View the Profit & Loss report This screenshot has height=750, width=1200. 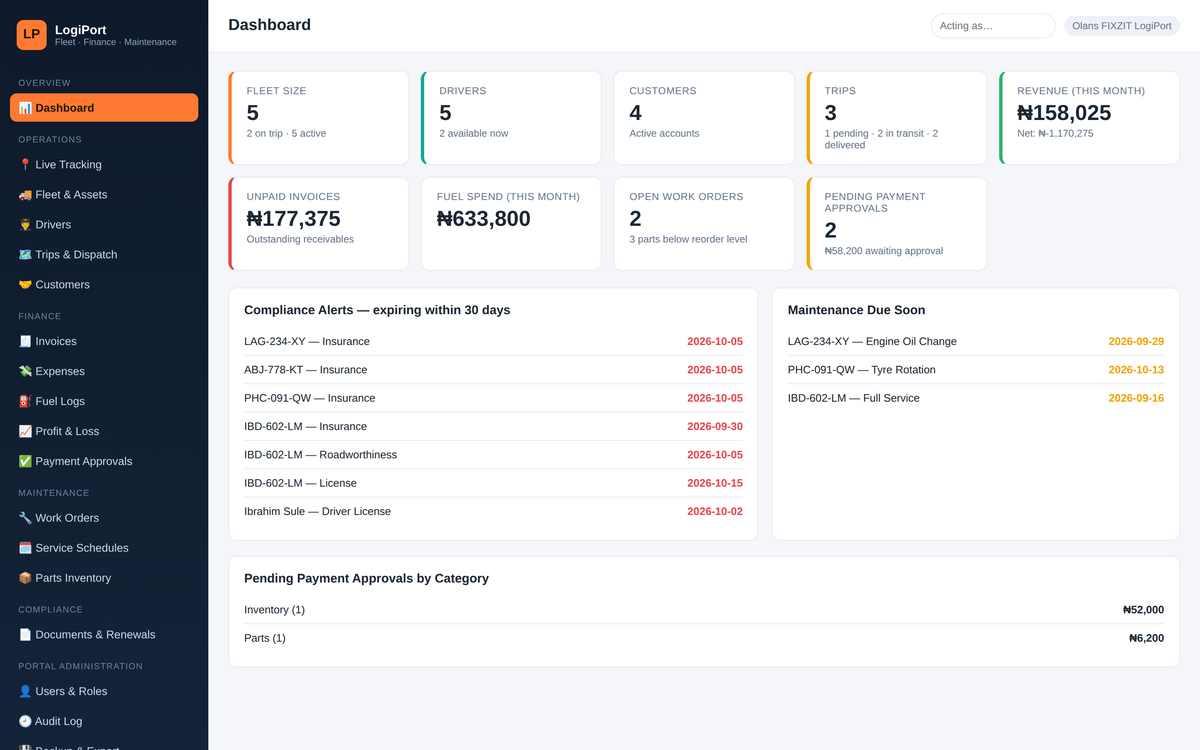(104, 432)
